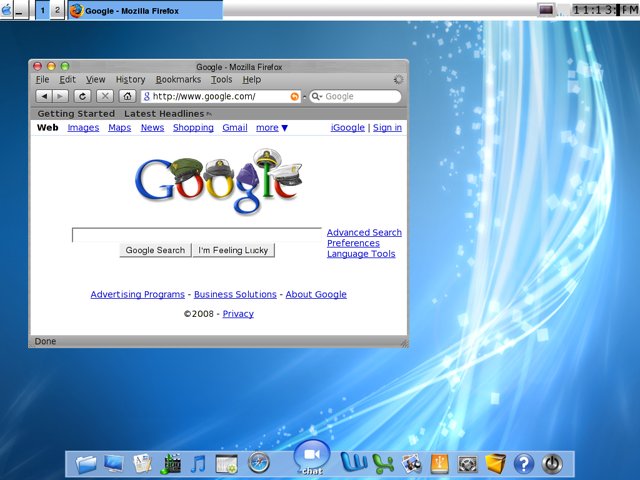Switch to workspace 1
Screen dimensions: 640x480
[x=42, y=10]
